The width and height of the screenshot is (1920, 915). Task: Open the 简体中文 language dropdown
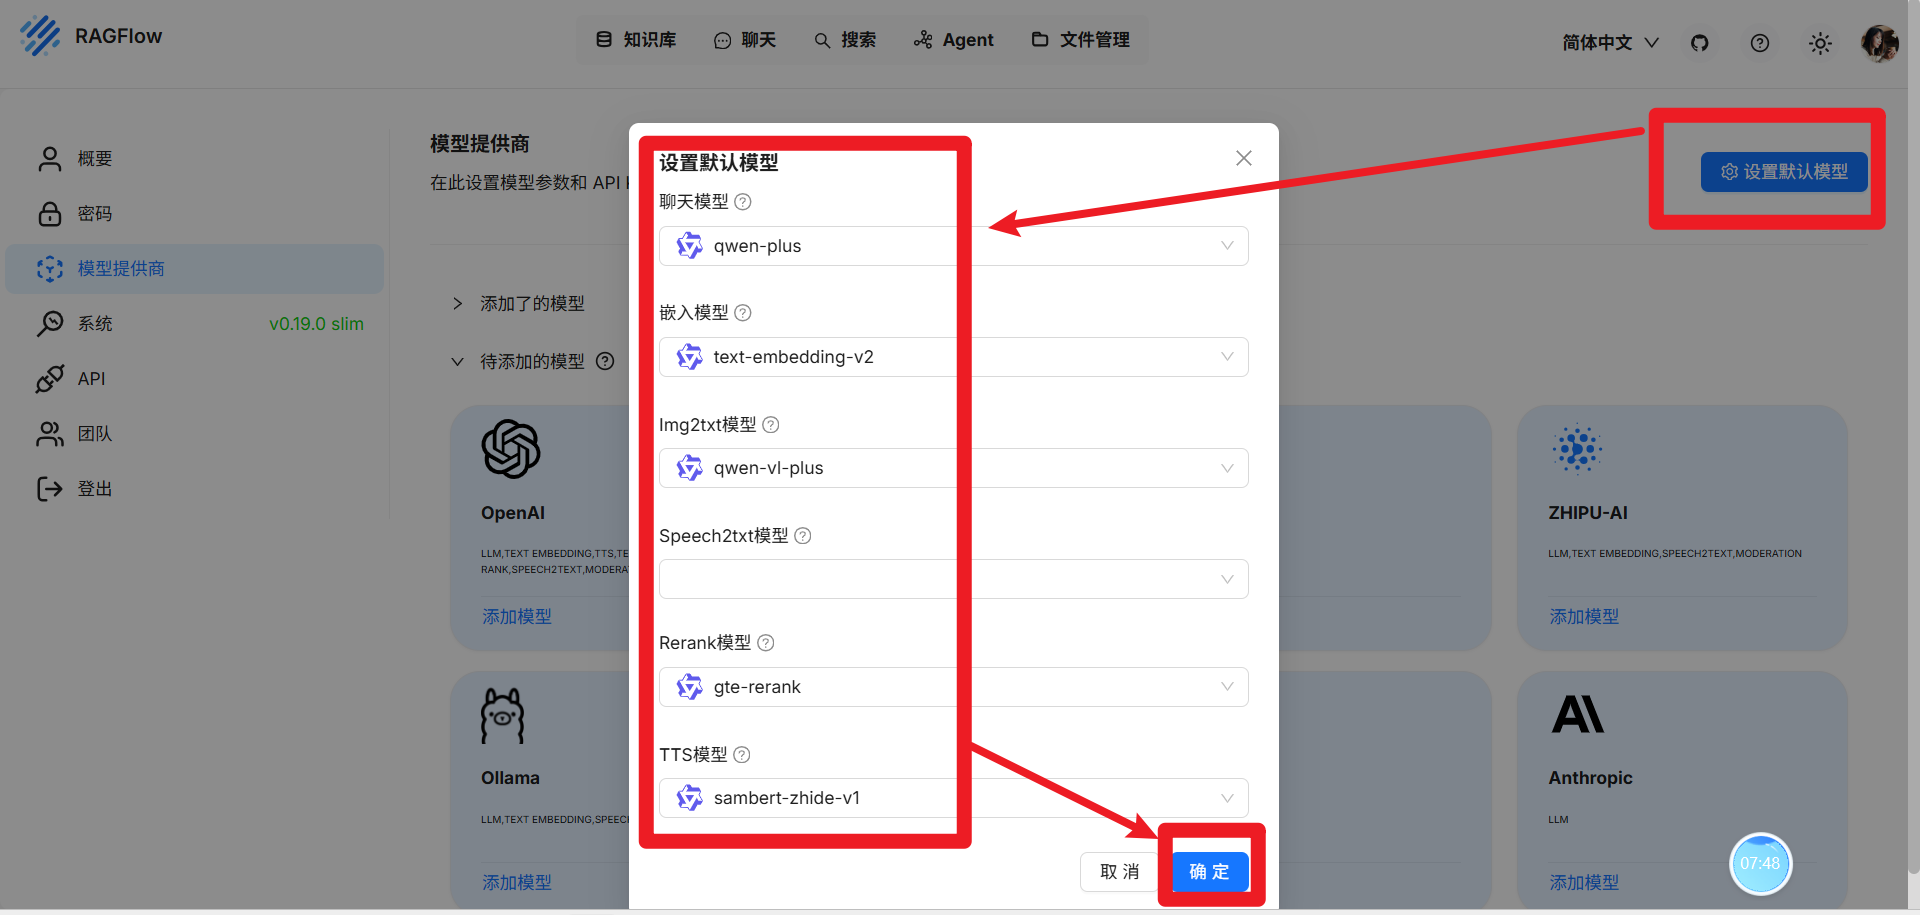coord(1611,43)
